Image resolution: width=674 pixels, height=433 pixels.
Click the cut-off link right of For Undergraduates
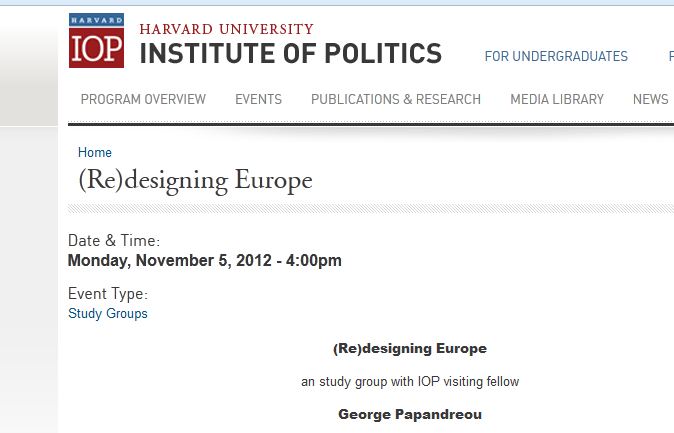click(670, 57)
